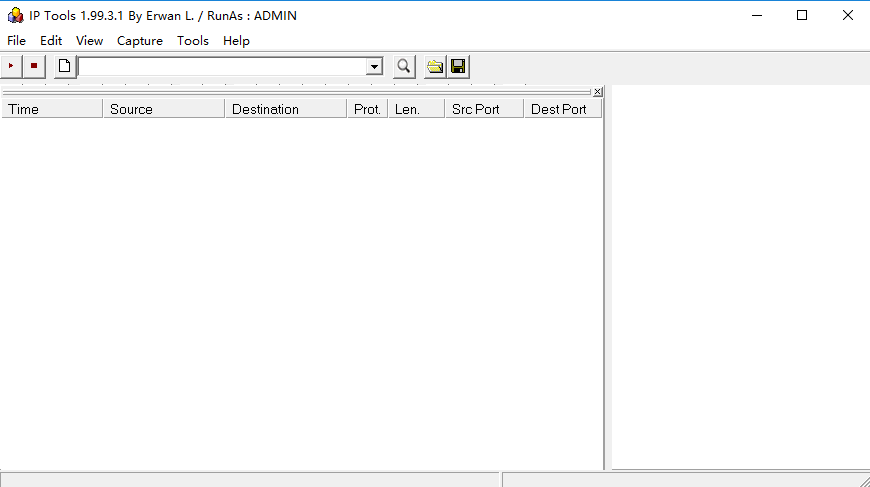Focus the toolbar filter text field

pos(223,67)
